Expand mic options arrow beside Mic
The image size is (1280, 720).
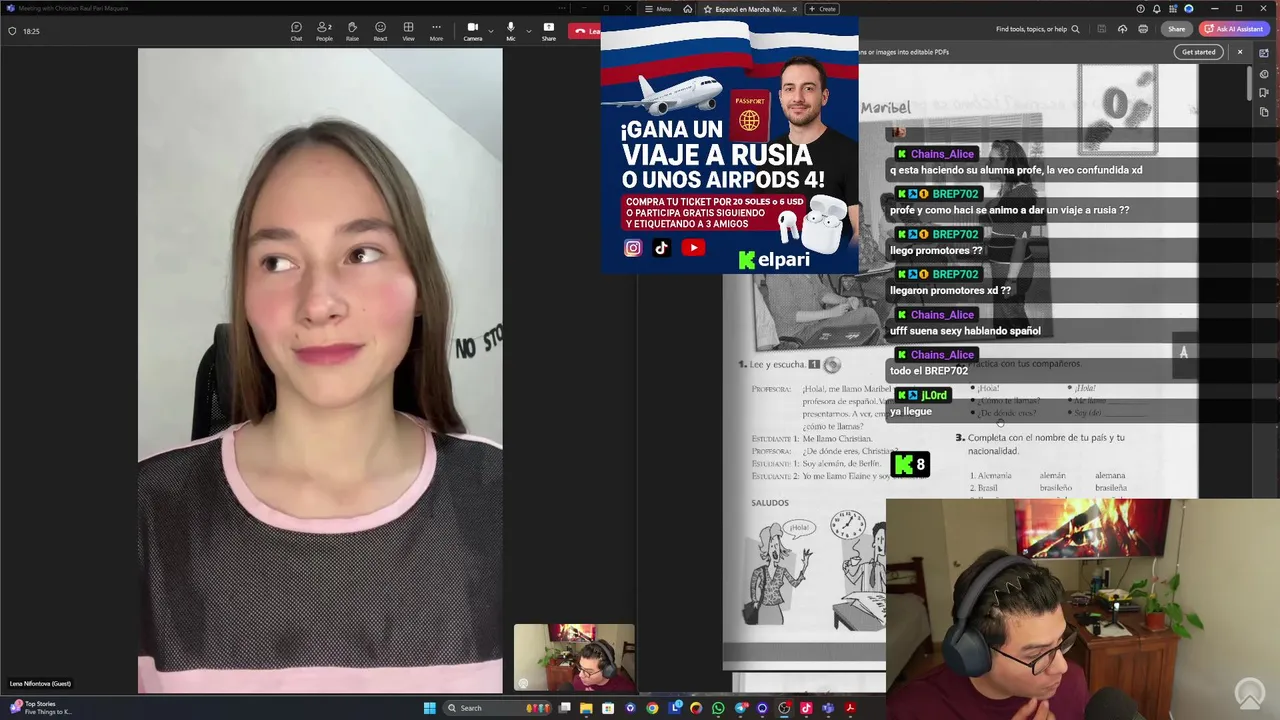click(x=529, y=31)
